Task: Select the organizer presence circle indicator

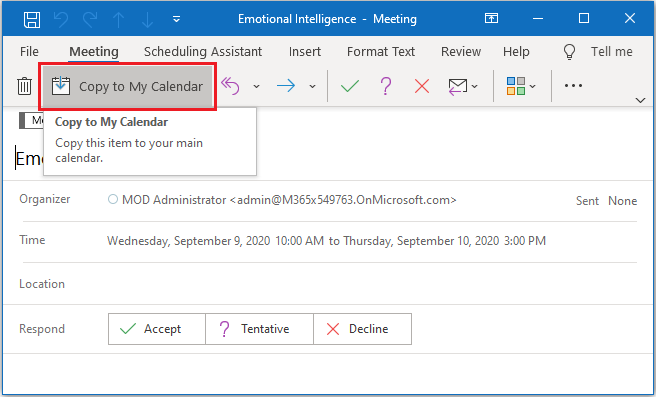Action: pyautogui.click(x=113, y=199)
